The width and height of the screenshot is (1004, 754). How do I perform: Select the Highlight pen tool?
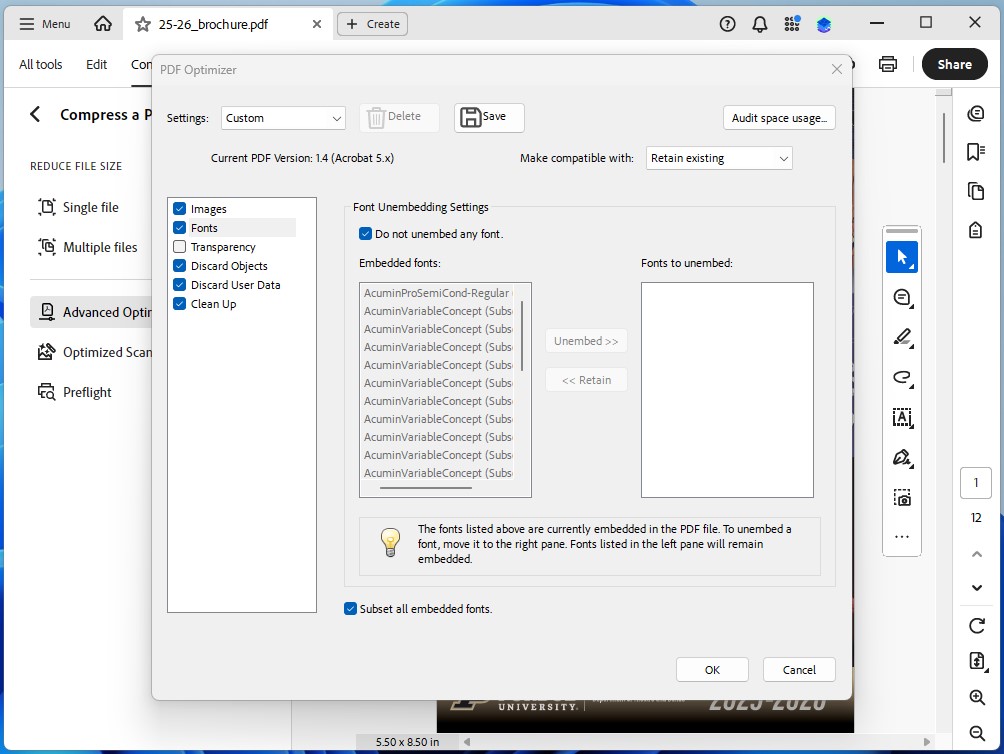tap(902, 337)
